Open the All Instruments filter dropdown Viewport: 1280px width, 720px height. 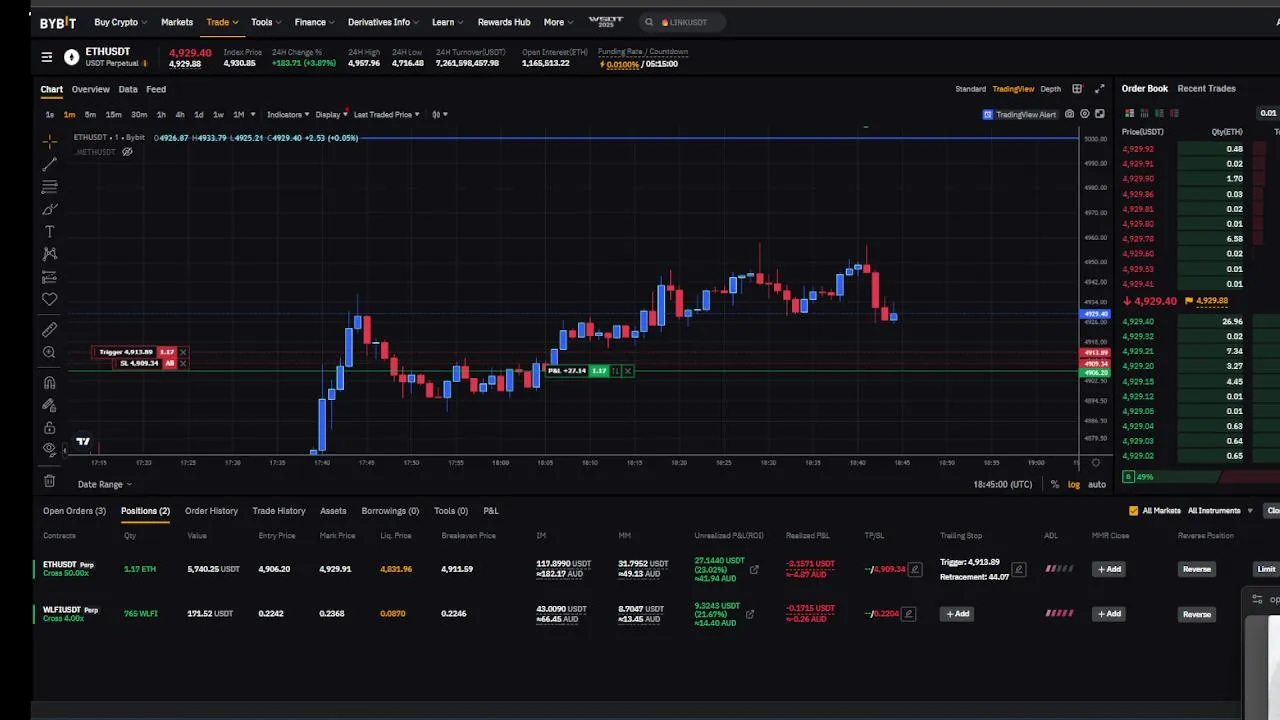pos(1220,511)
